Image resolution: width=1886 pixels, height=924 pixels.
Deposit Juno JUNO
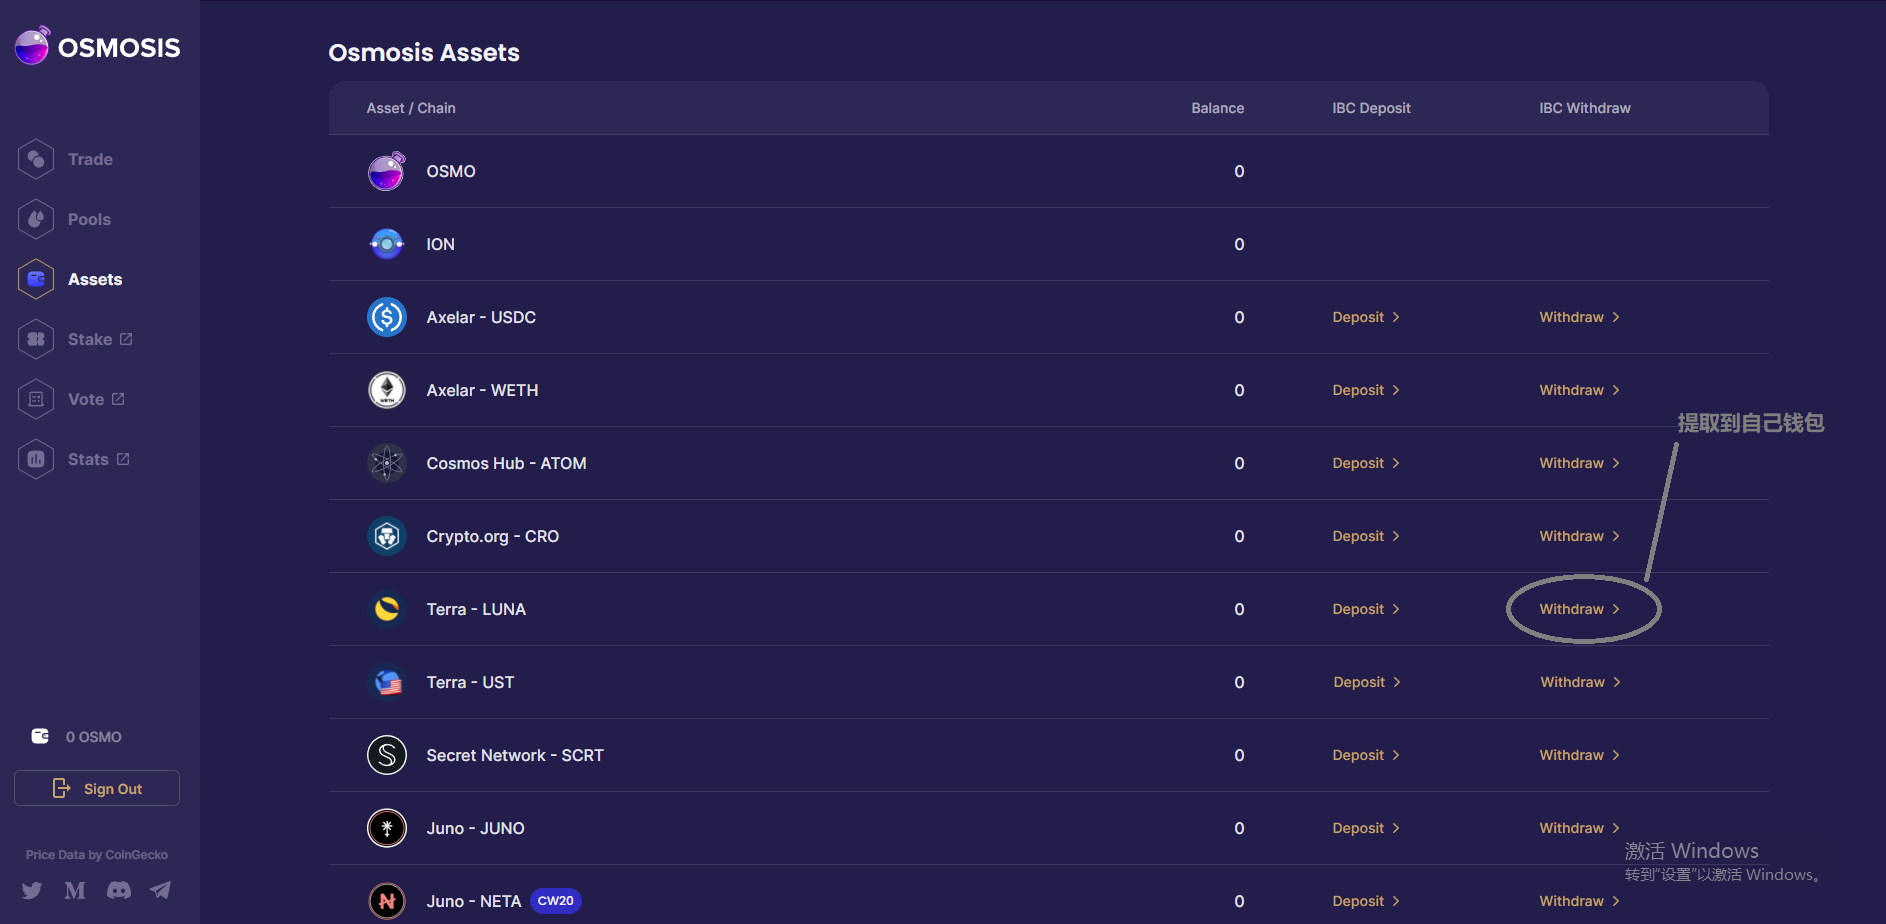tap(1366, 828)
